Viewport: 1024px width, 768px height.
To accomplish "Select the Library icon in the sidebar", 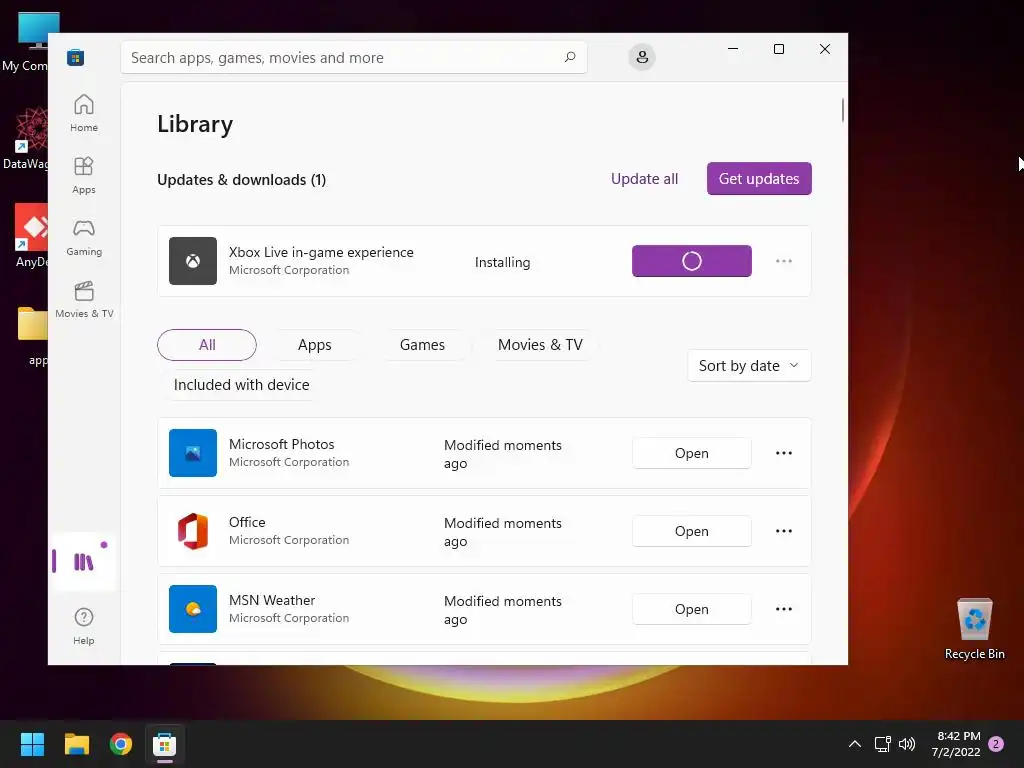I will pos(84,562).
